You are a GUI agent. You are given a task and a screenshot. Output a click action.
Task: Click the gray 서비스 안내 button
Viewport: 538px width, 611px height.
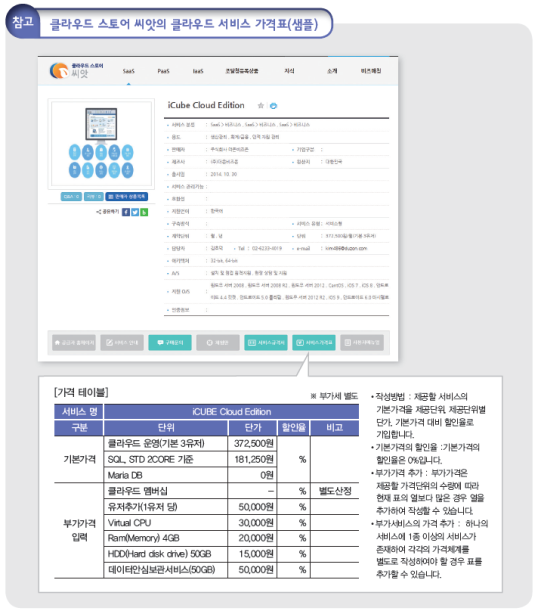tap(122, 343)
